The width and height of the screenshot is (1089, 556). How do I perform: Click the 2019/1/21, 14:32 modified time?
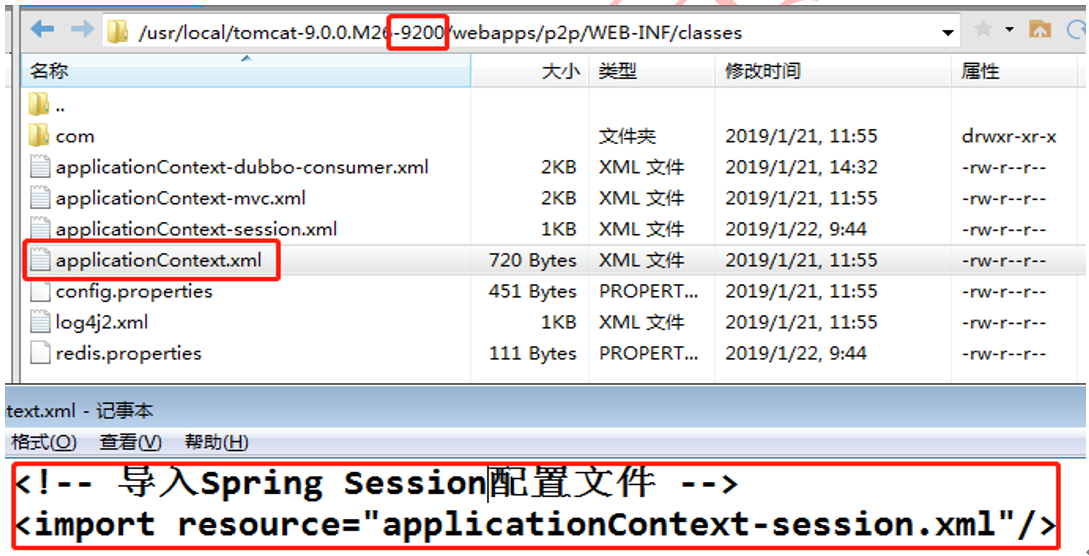[801, 168]
